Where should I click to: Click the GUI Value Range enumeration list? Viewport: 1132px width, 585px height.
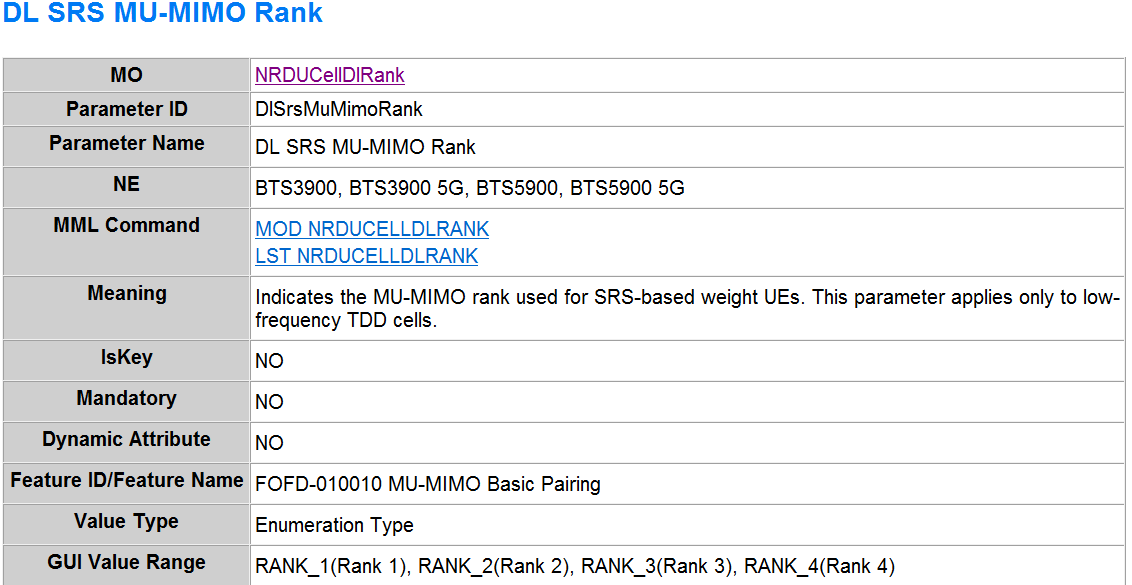coord(575,566)
